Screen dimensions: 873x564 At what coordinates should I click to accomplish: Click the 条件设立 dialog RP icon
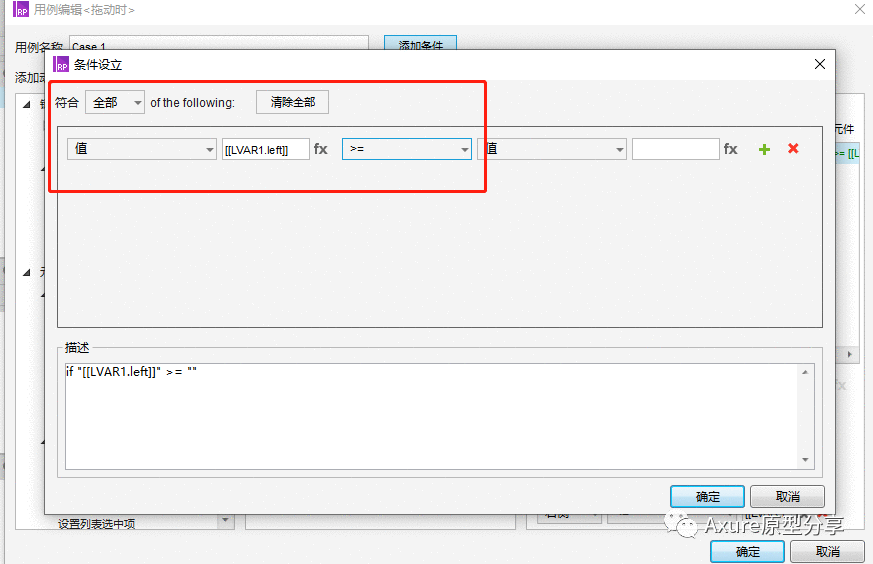click(x=61, y=65)
